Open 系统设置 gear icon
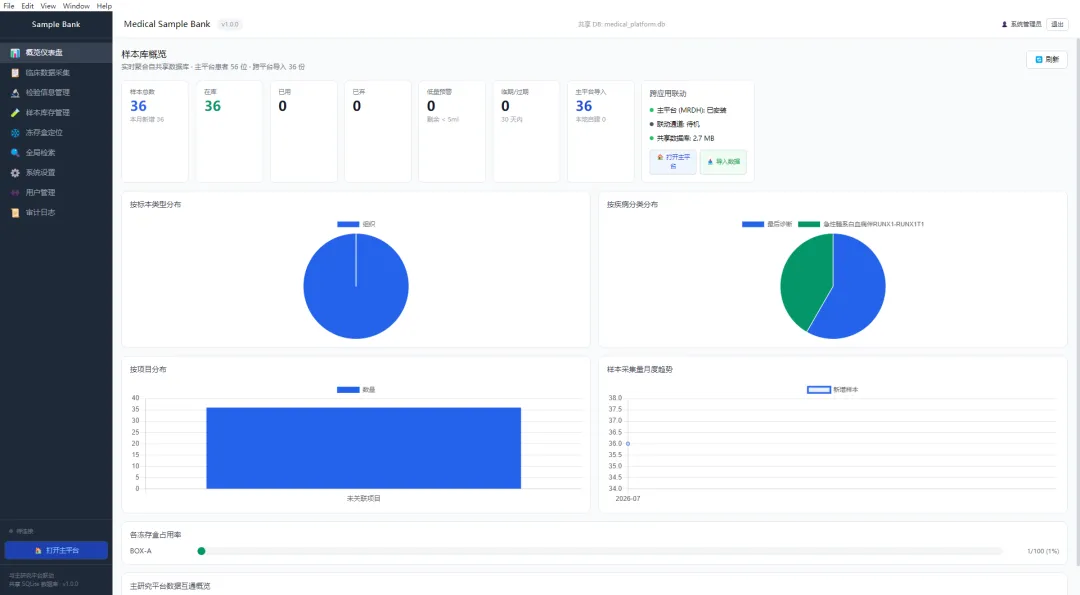This screenshot has height=595, width=1080. (x=14, y=173)
